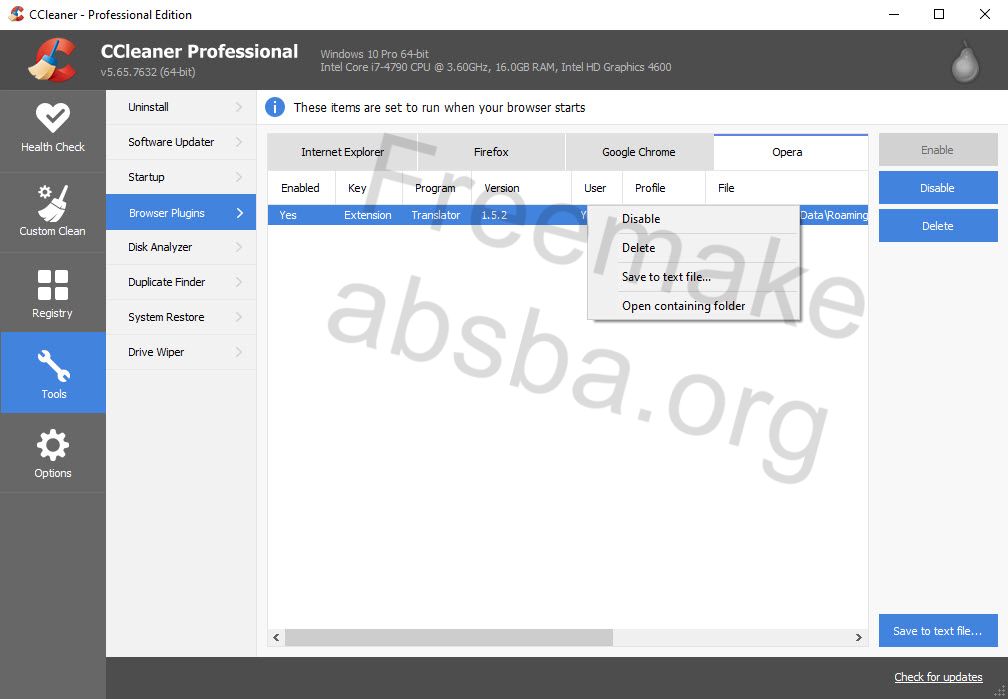
Task: Switch to Google Chrome tab
Action: [x=639, y=152]
